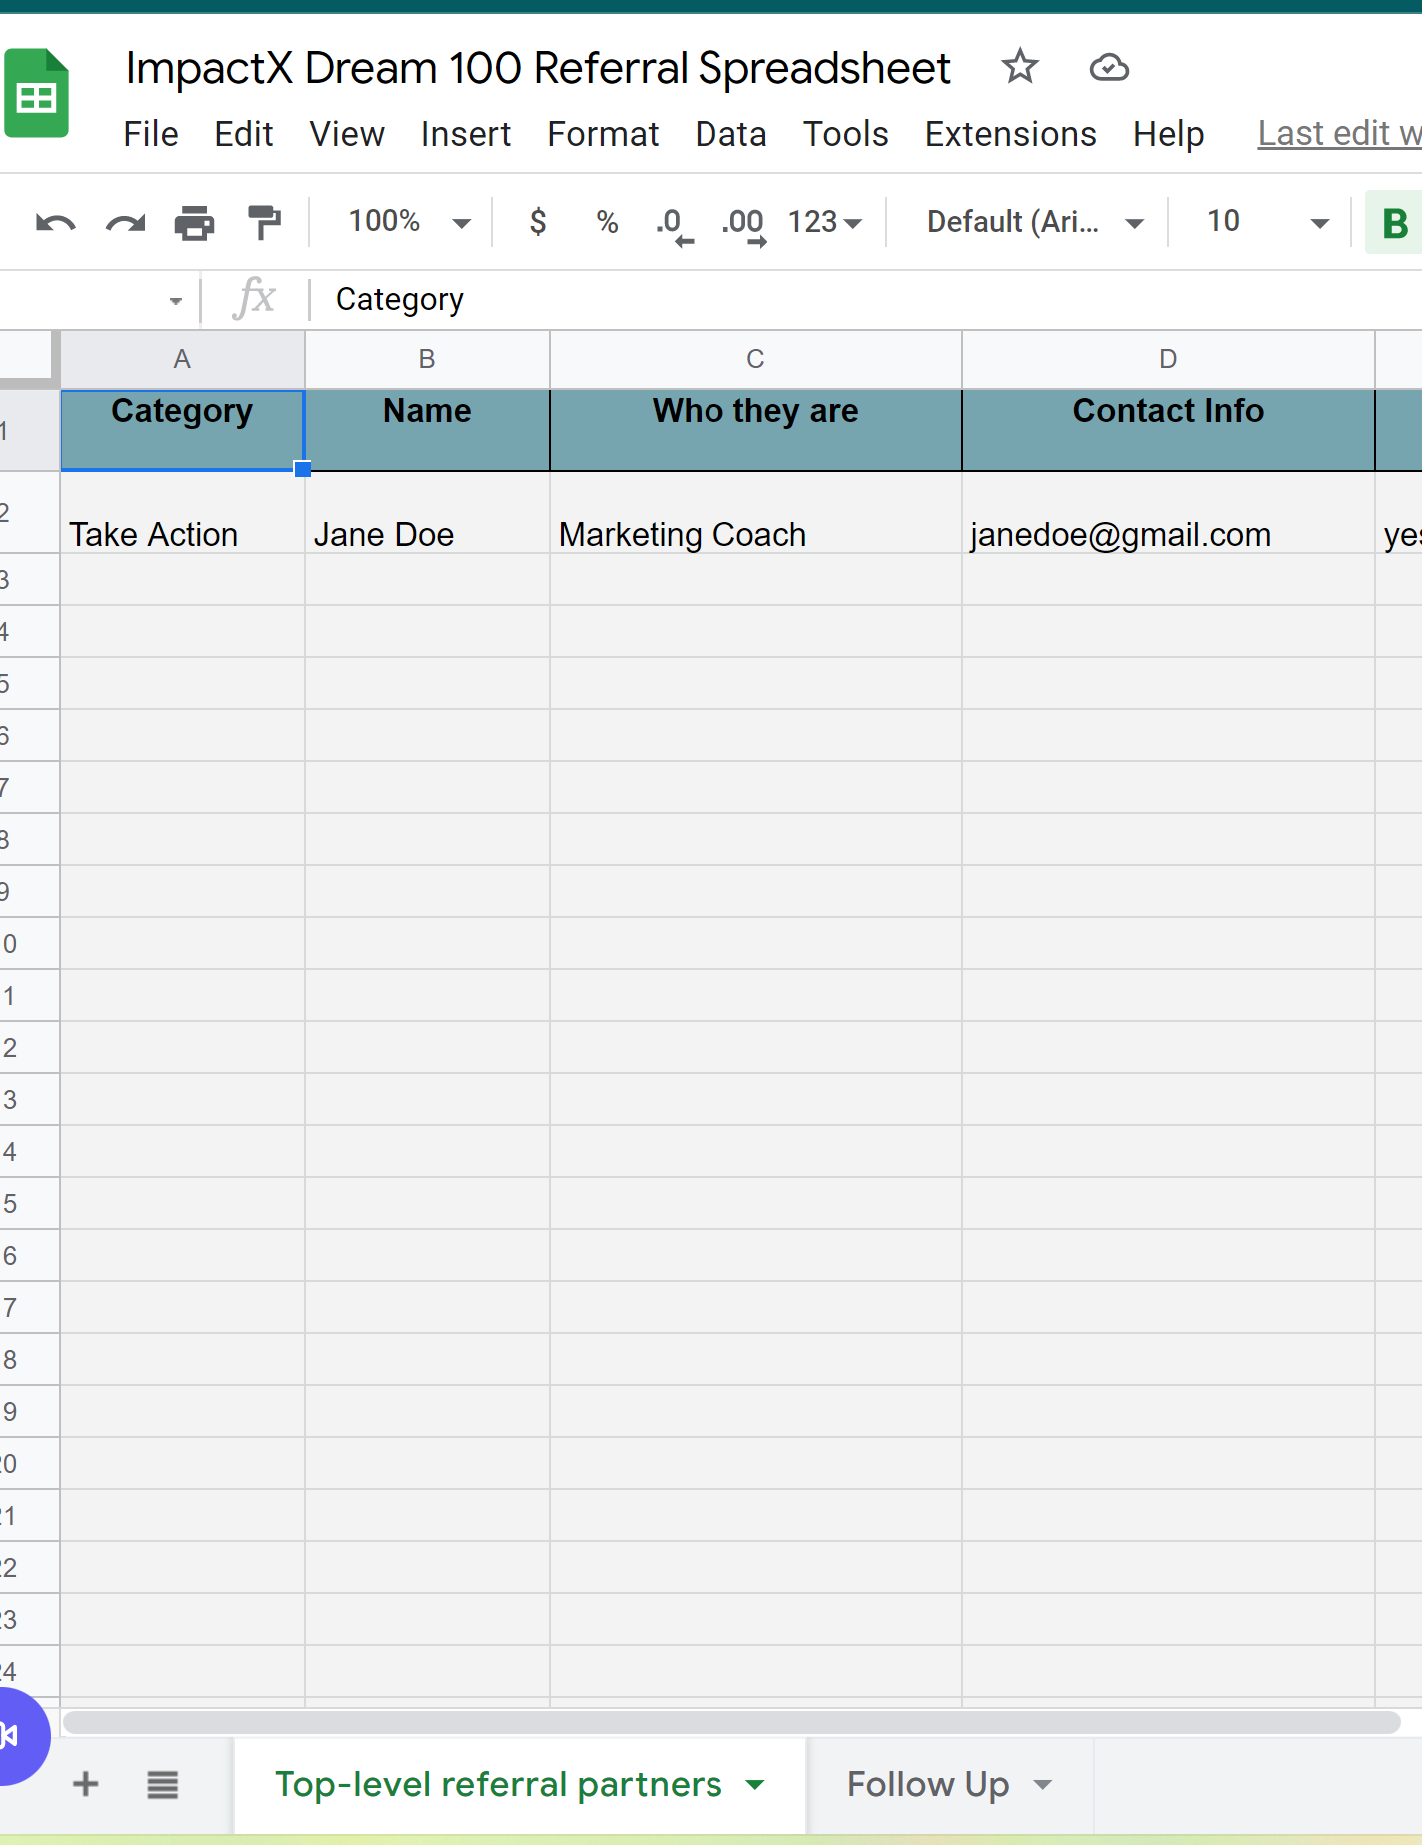The width and height of the screenshot is (1422, 1845).
Task: Select the Who they are header cell
Action: click(x=755, y=430)
